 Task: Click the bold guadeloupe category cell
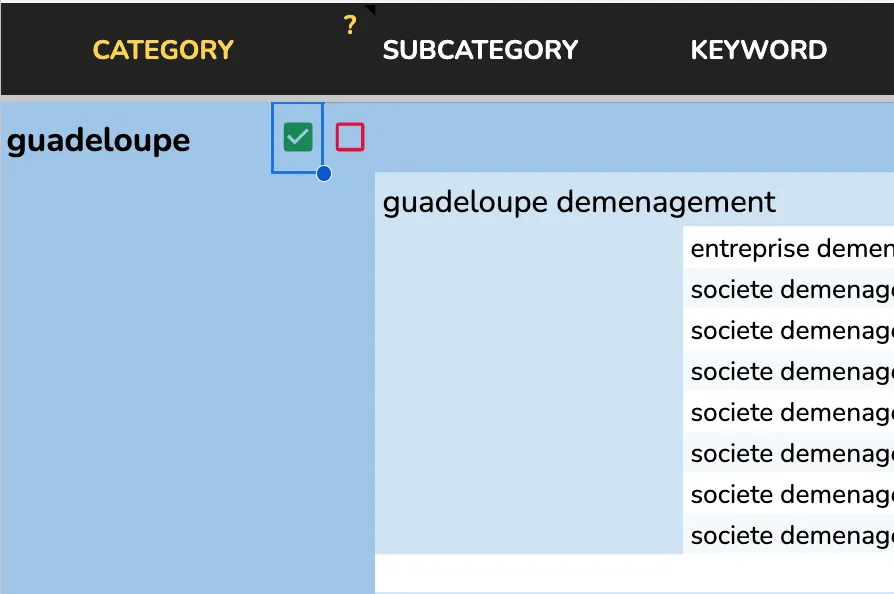[x=98, y=140]
